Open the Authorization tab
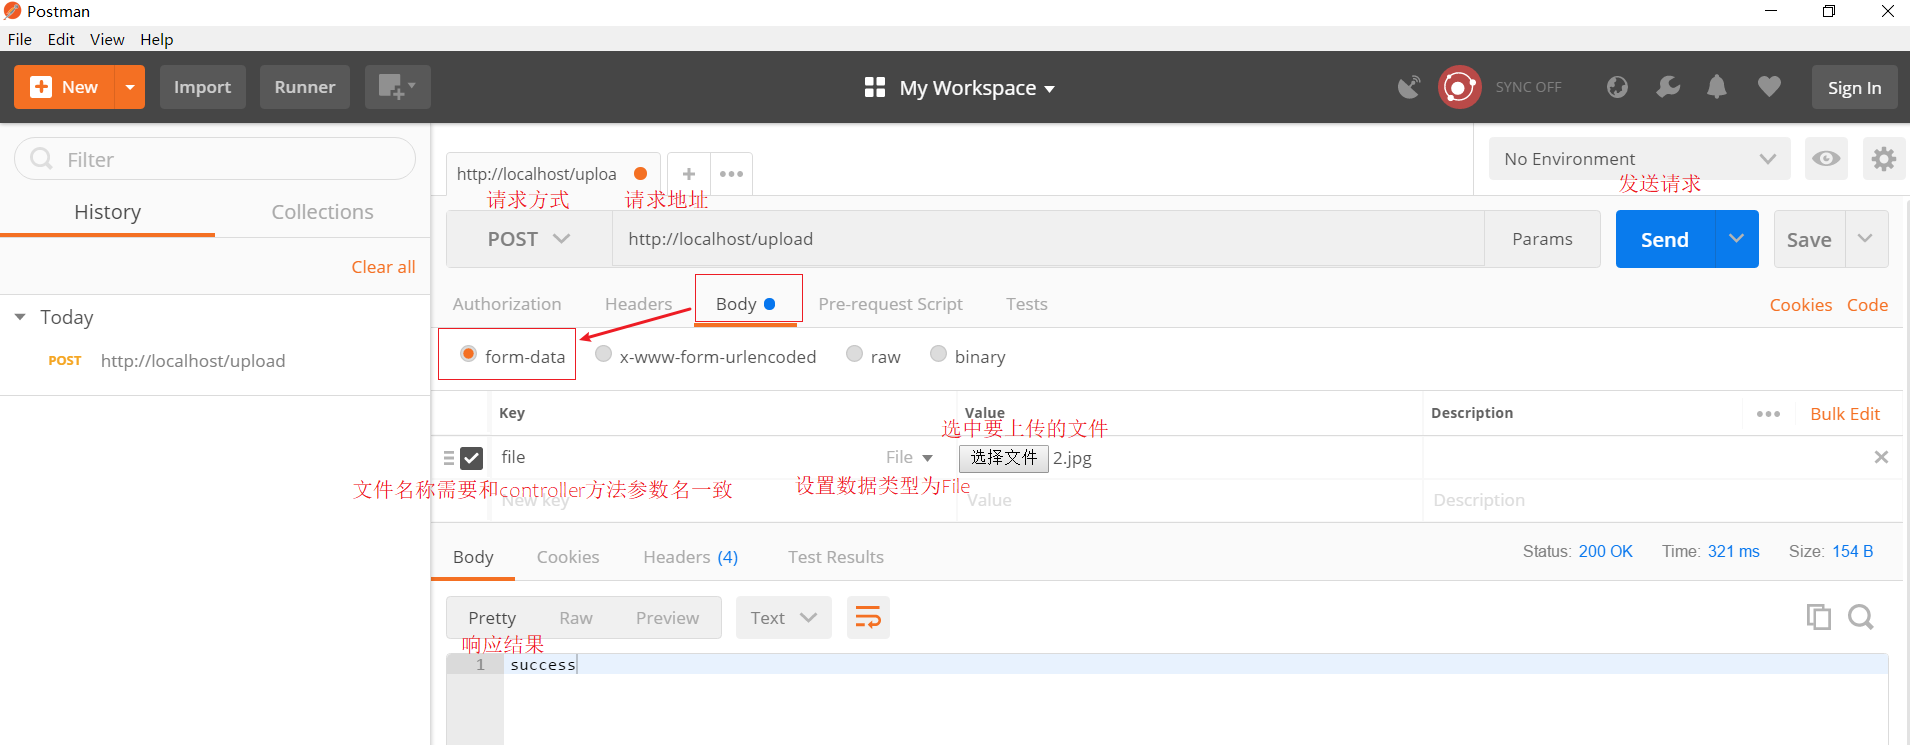The height and width of the screenshot is (745, 1910). tap(507, 304)
